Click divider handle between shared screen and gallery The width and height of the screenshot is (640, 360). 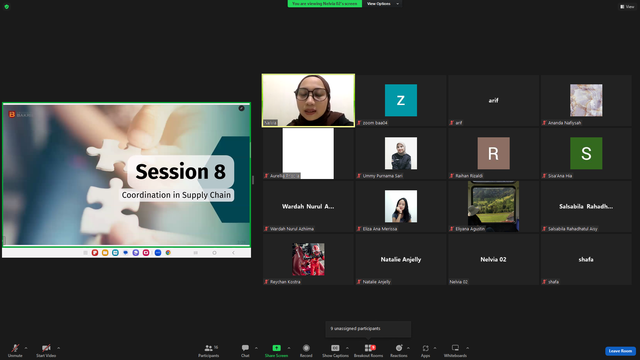coord(253,180)
